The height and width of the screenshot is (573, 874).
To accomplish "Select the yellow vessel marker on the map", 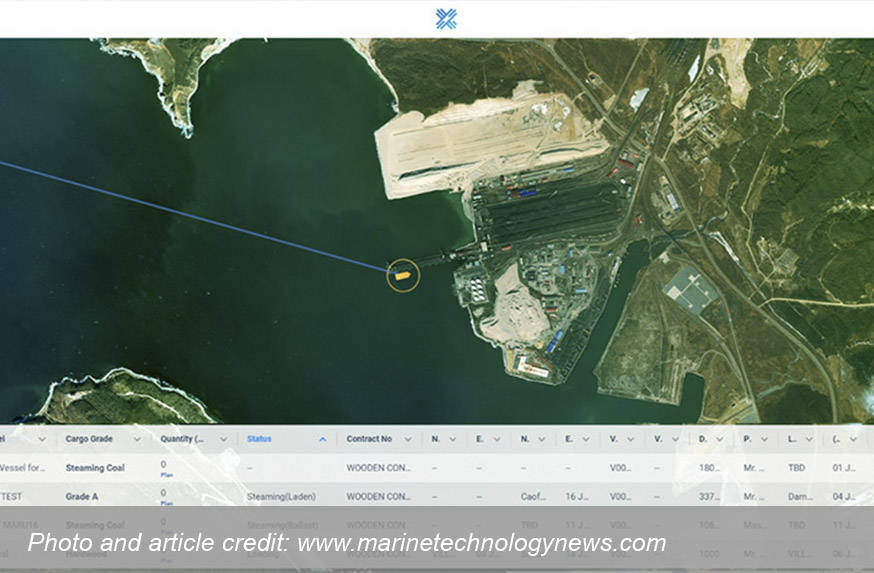I will [402, 273].
